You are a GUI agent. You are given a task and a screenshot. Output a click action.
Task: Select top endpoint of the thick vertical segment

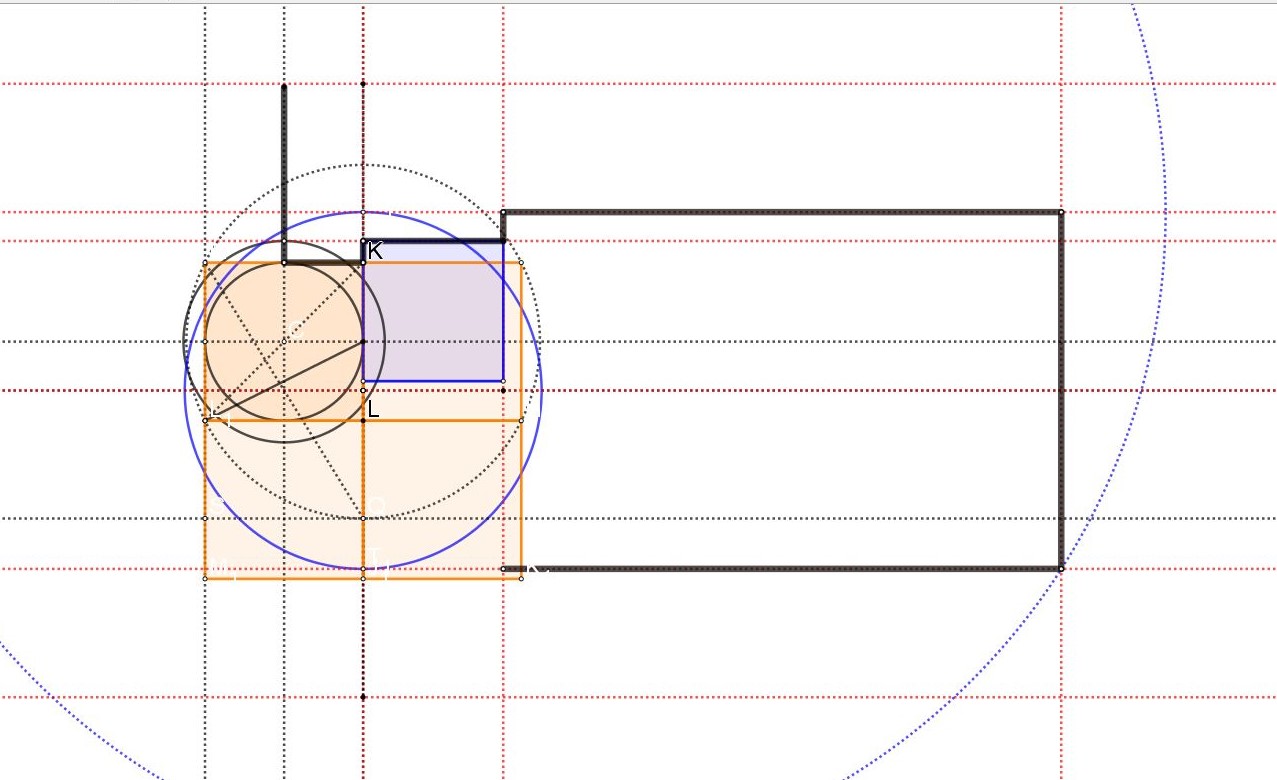284,87
